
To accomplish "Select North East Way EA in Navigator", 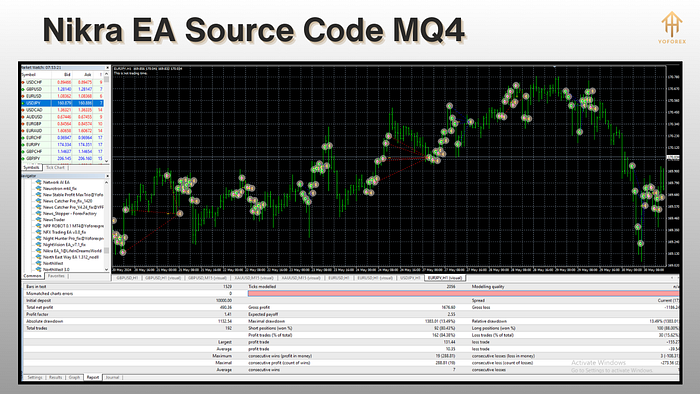I will (x=71, y=257).
